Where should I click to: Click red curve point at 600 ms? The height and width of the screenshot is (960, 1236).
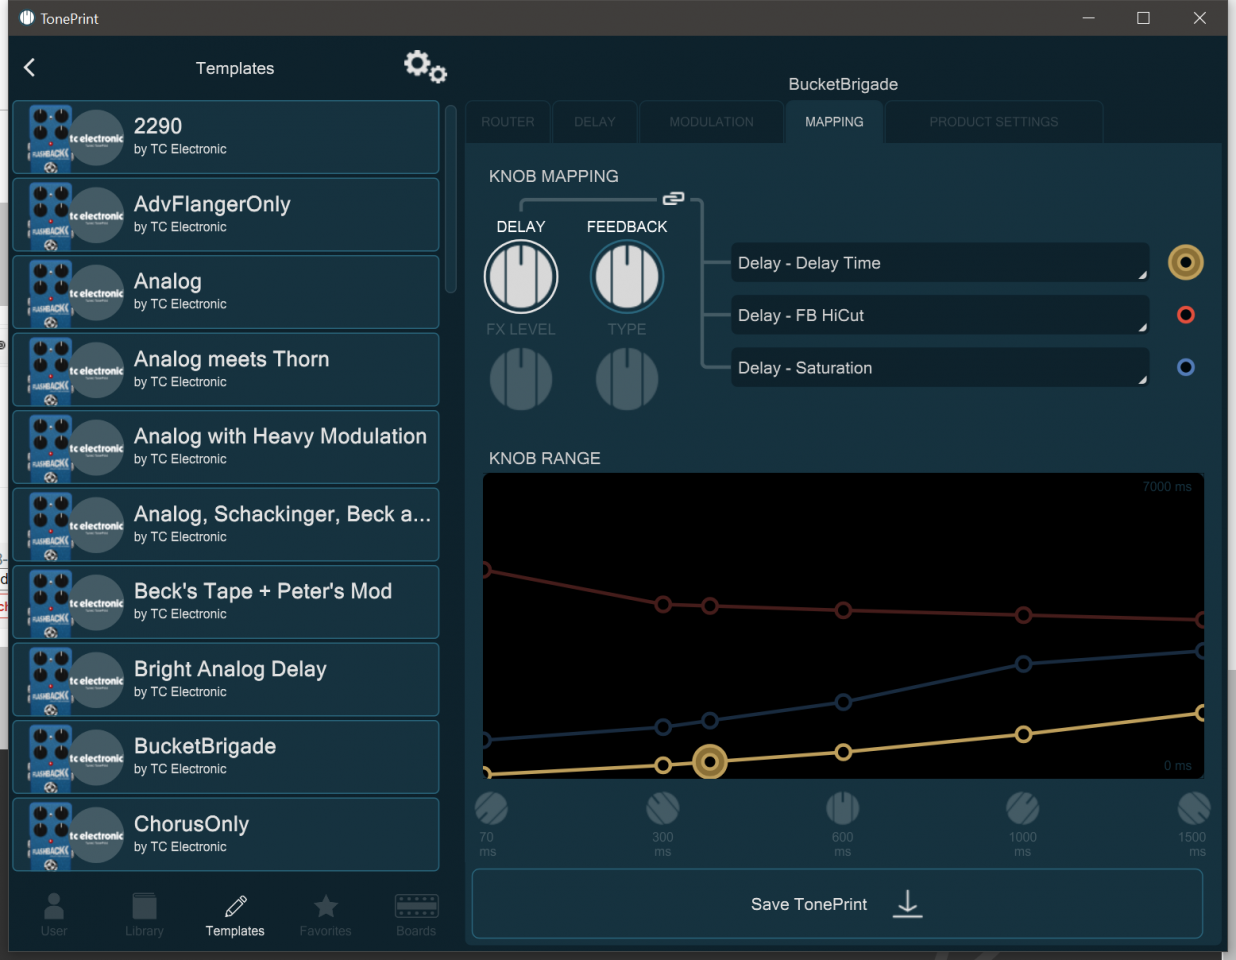click(x=843, y=610)
